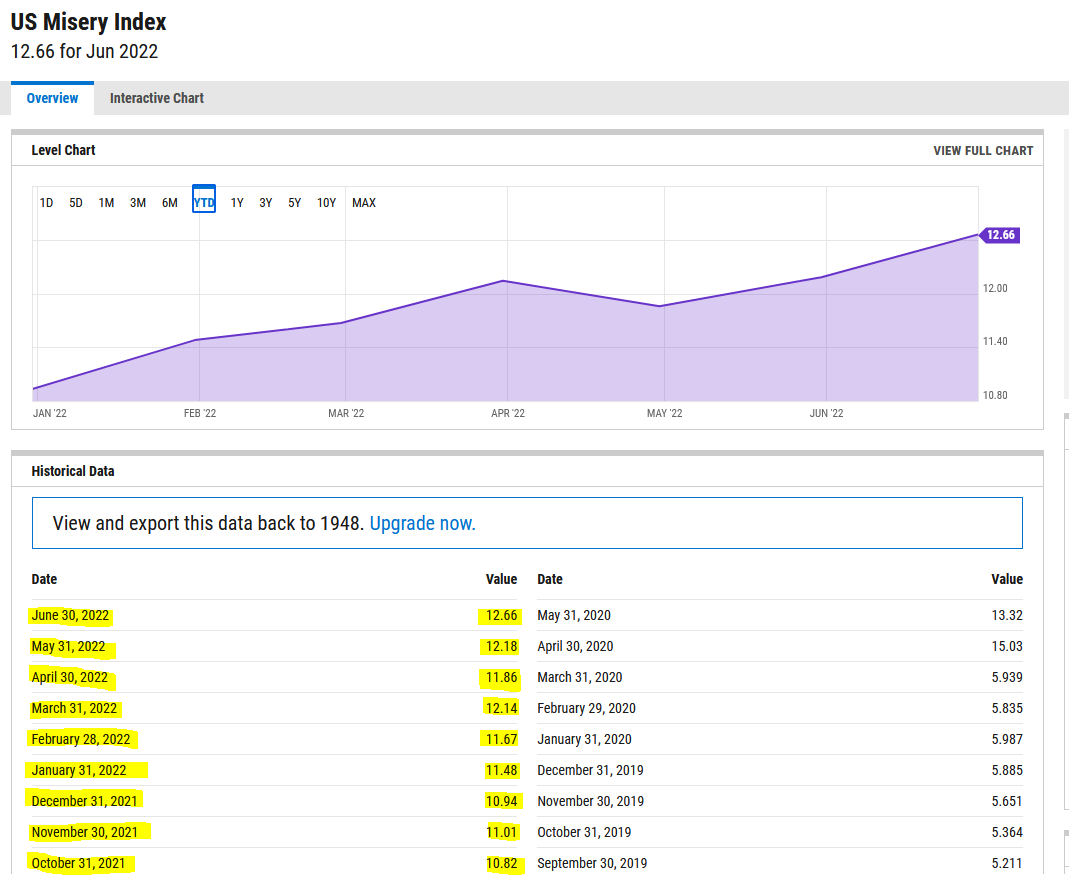
Task: Click the 11.86 value cell
Action: (501, 677)
